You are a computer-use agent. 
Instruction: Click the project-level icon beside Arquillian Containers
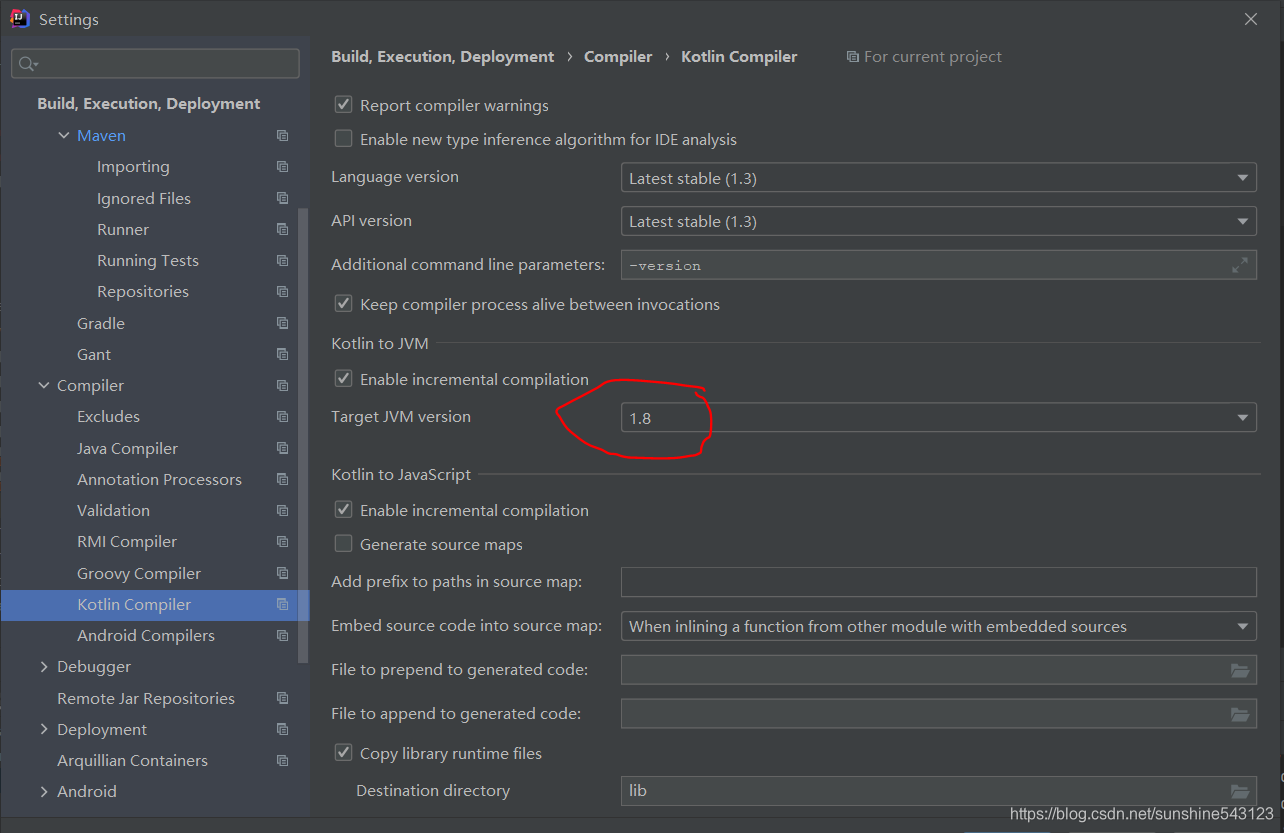click(x=283, y=761)
